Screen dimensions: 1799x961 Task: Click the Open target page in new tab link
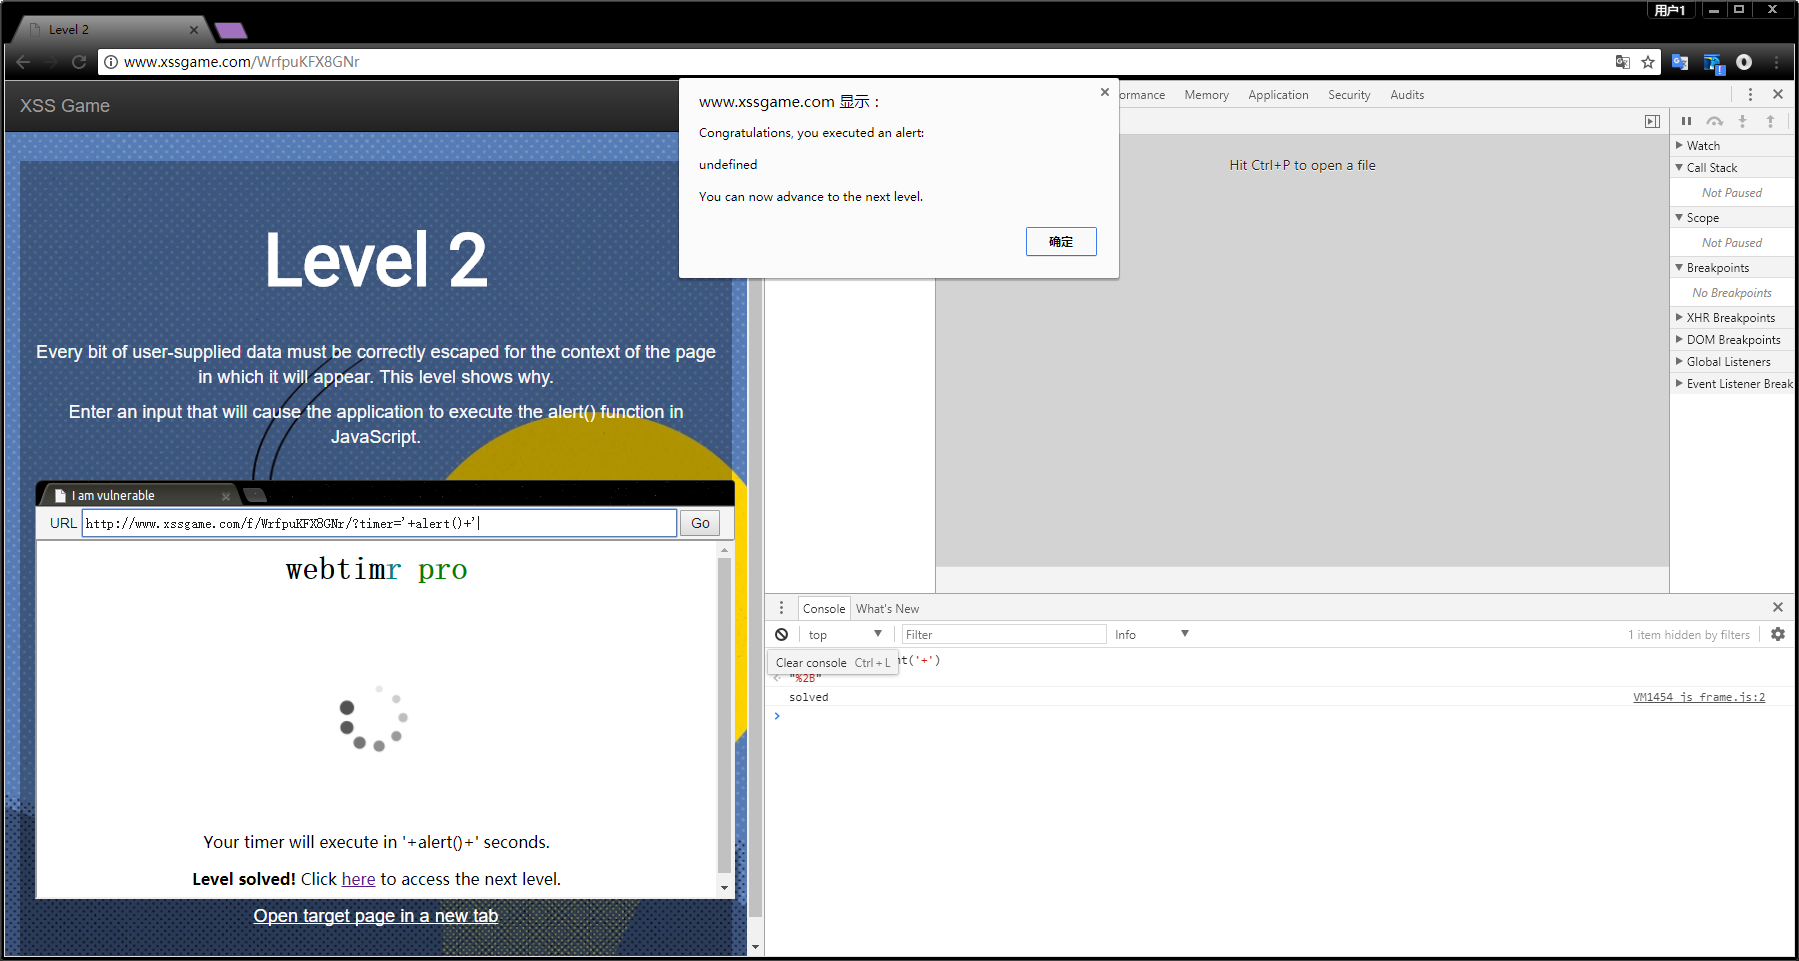pyautogui.click(x=375, y=916)
